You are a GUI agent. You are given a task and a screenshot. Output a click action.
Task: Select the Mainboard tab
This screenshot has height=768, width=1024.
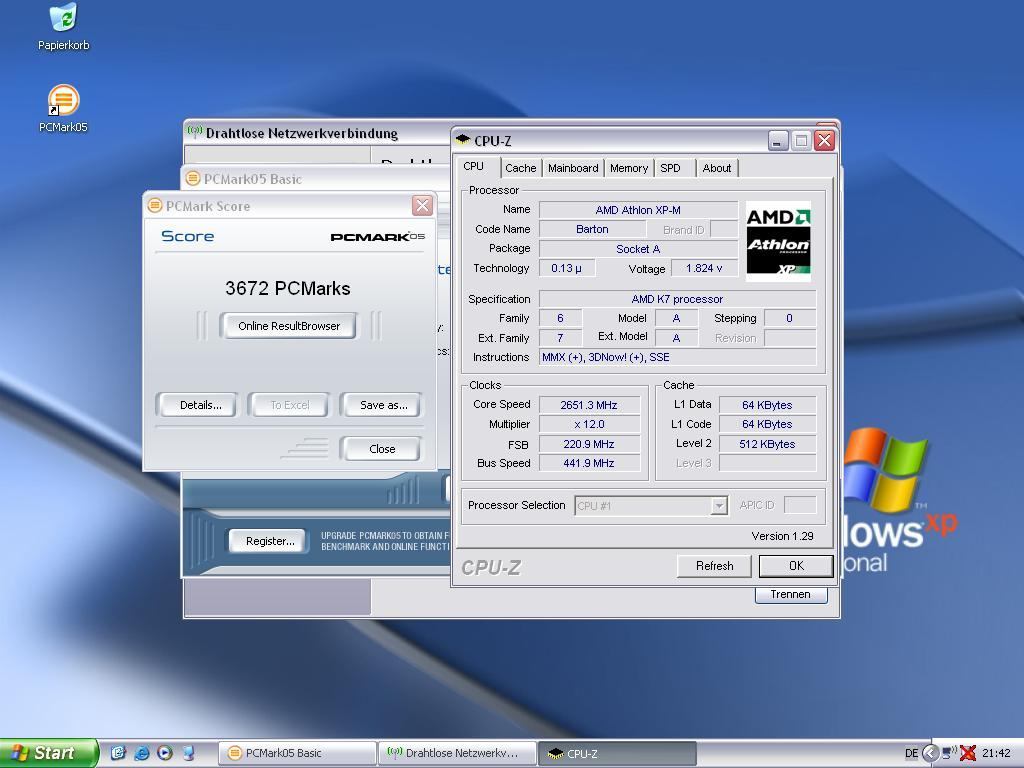[x=573, y=168]
